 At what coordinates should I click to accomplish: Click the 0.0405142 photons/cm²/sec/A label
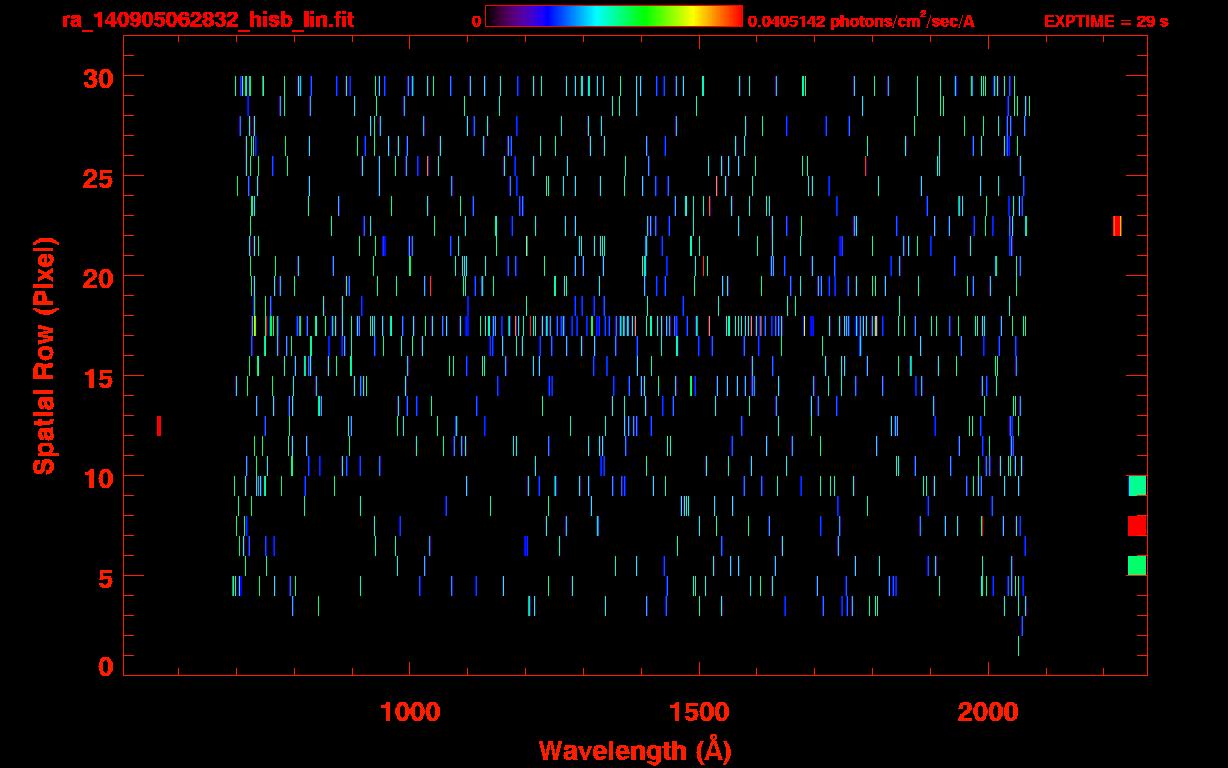861,20
